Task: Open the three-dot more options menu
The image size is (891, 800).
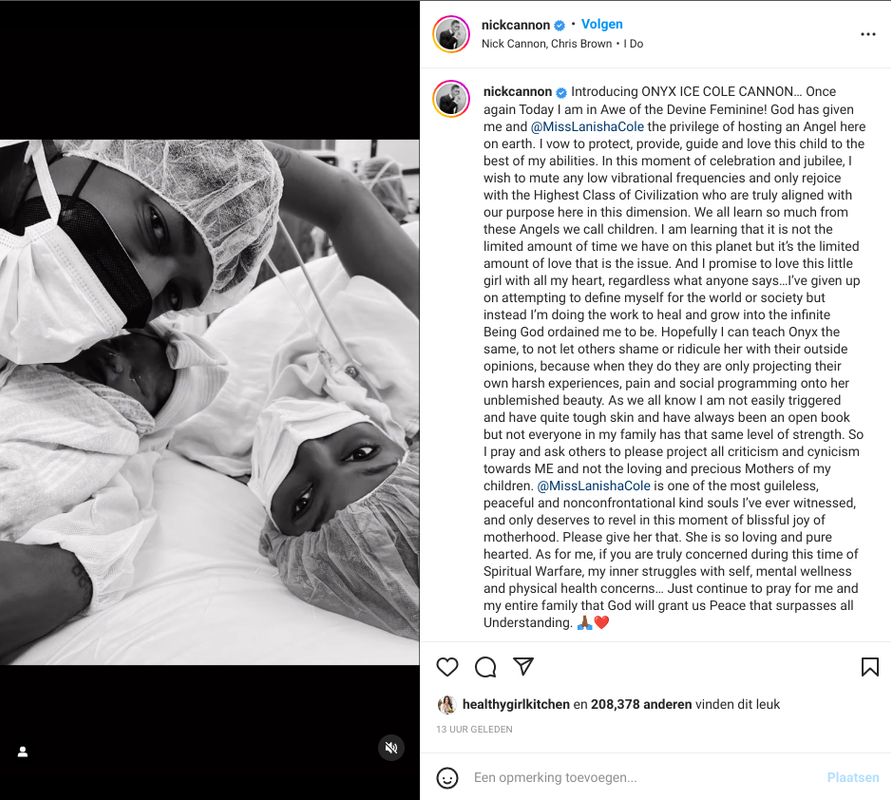Action: pyautogui.click(x=868, y=34)
